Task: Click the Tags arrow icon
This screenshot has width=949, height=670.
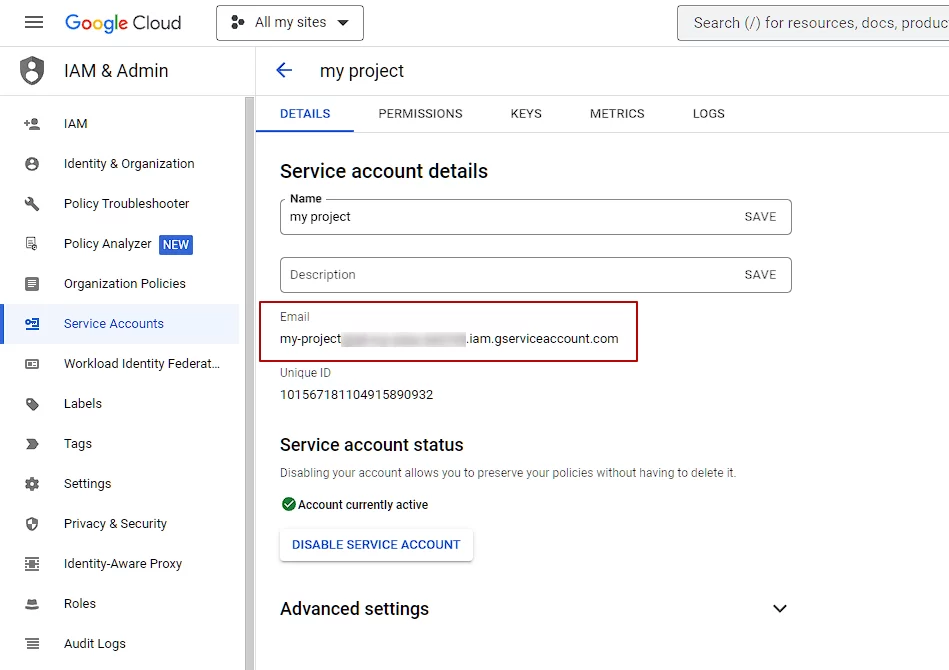Action: (x=32, y=444)
